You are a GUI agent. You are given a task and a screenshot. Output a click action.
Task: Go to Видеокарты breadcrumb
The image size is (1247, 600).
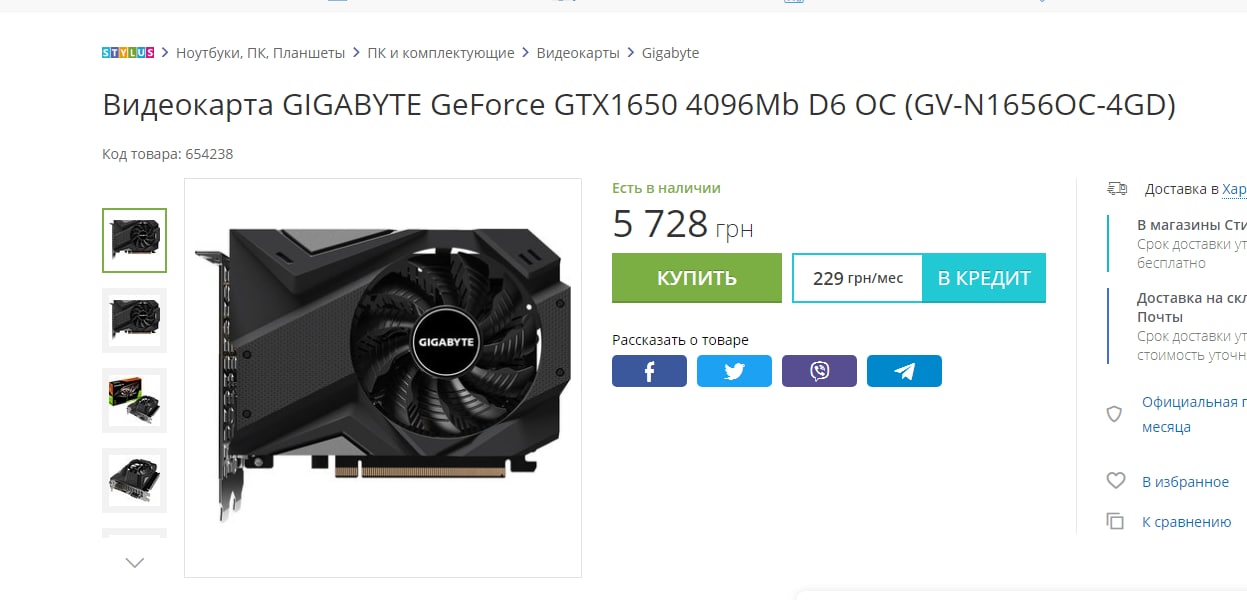[x=578, y=53]
